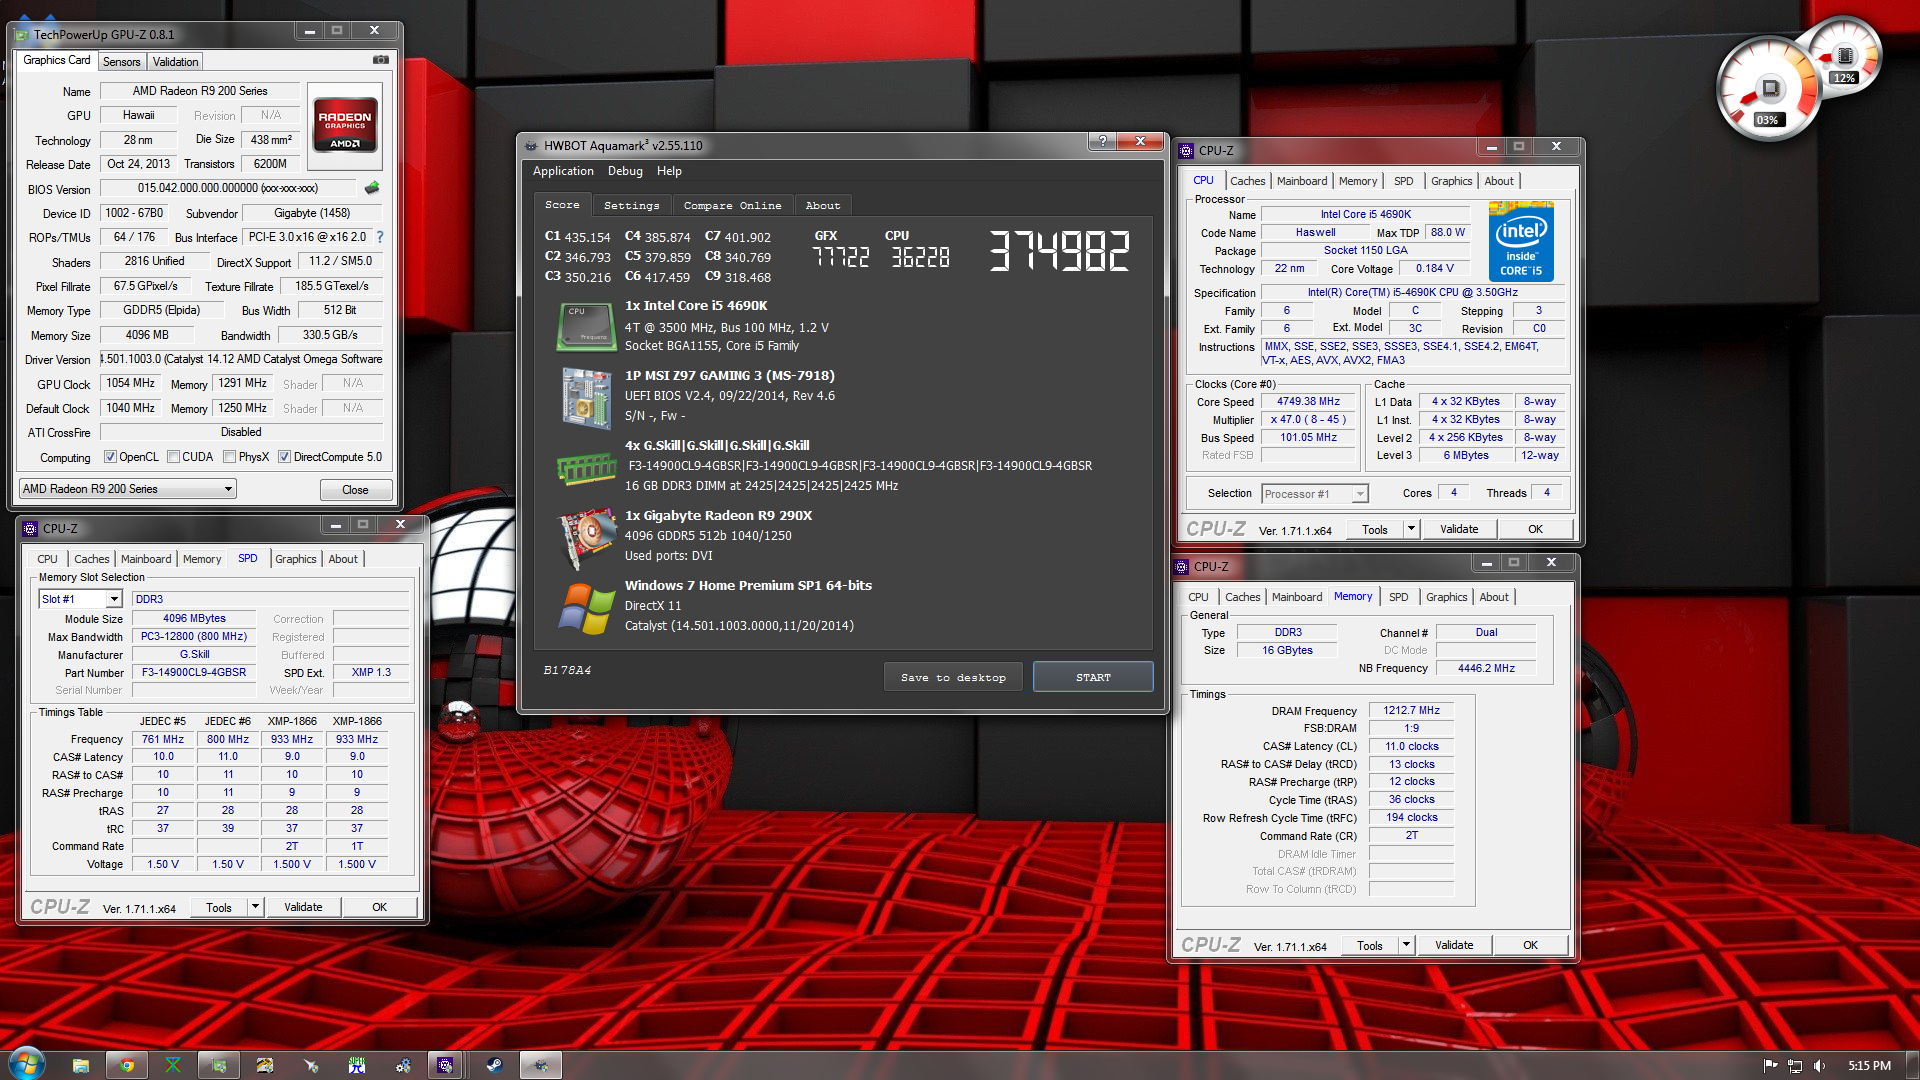Click the Radeon Graphics logo in GPU-Z
The width and height of the screenshot is (1920, 1080).
345,124
